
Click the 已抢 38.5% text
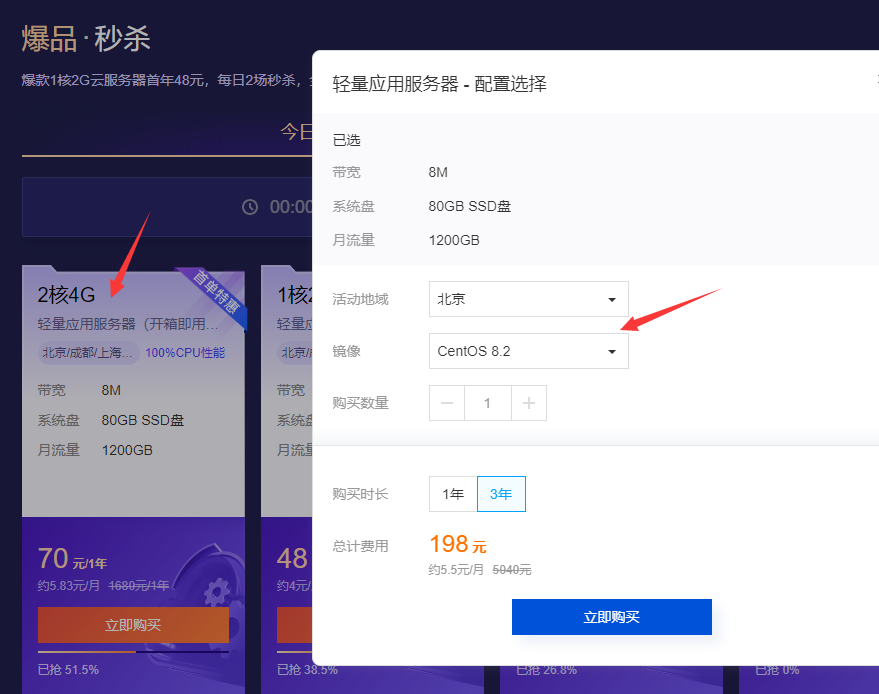307,670
